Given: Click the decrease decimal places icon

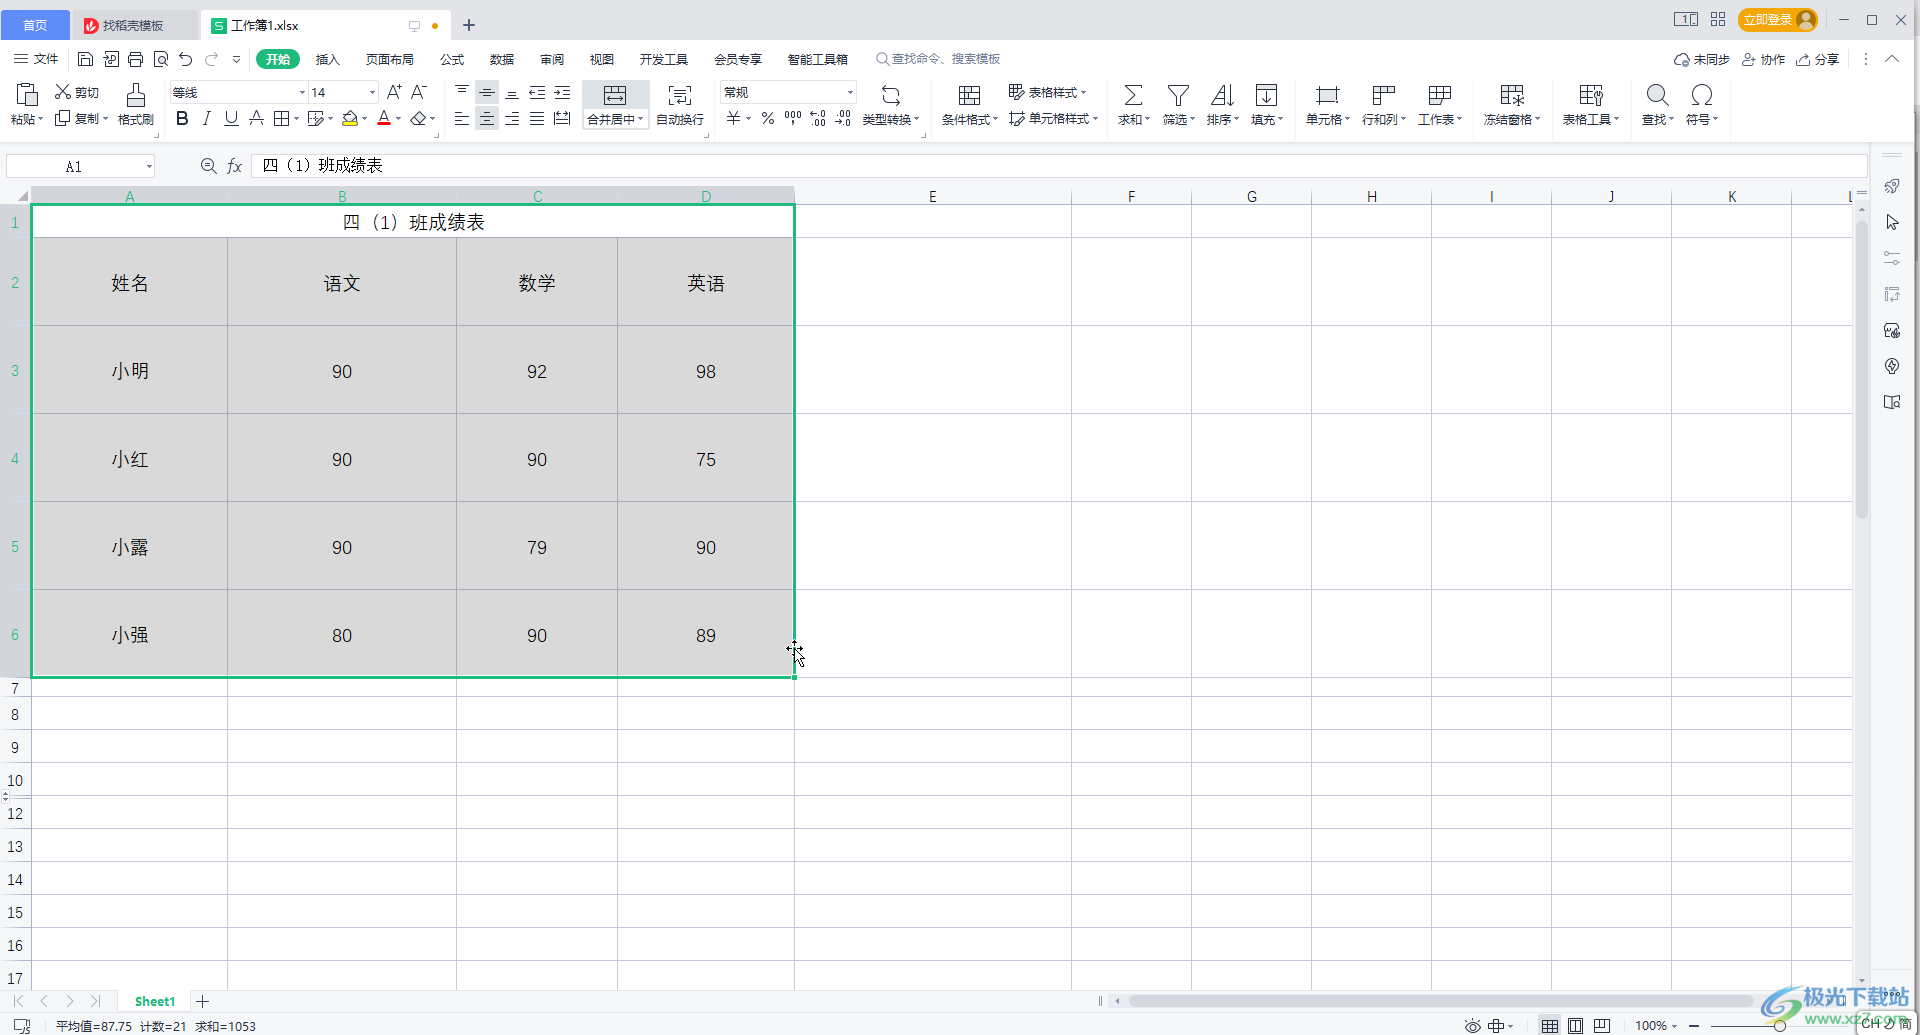Looking at the screenshot, I should coord(843,119).
